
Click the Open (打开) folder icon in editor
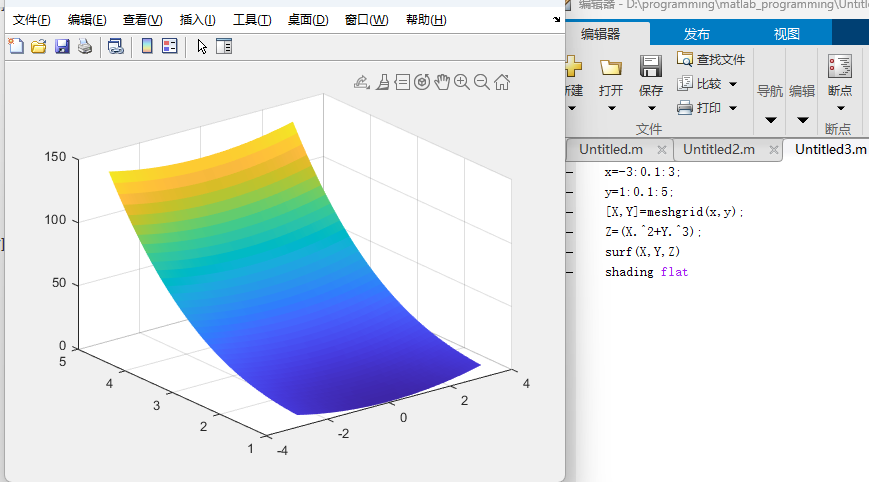[611, 68]
